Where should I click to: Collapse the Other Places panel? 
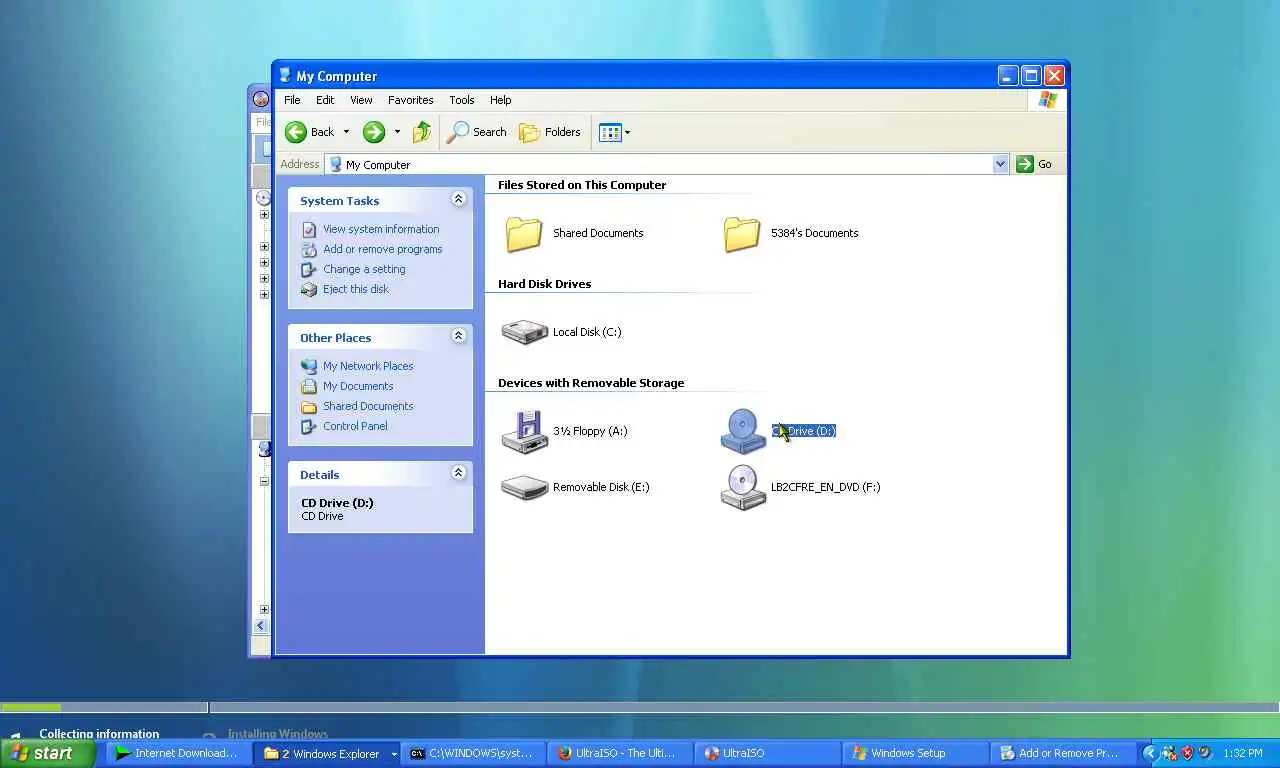[459, 336]
